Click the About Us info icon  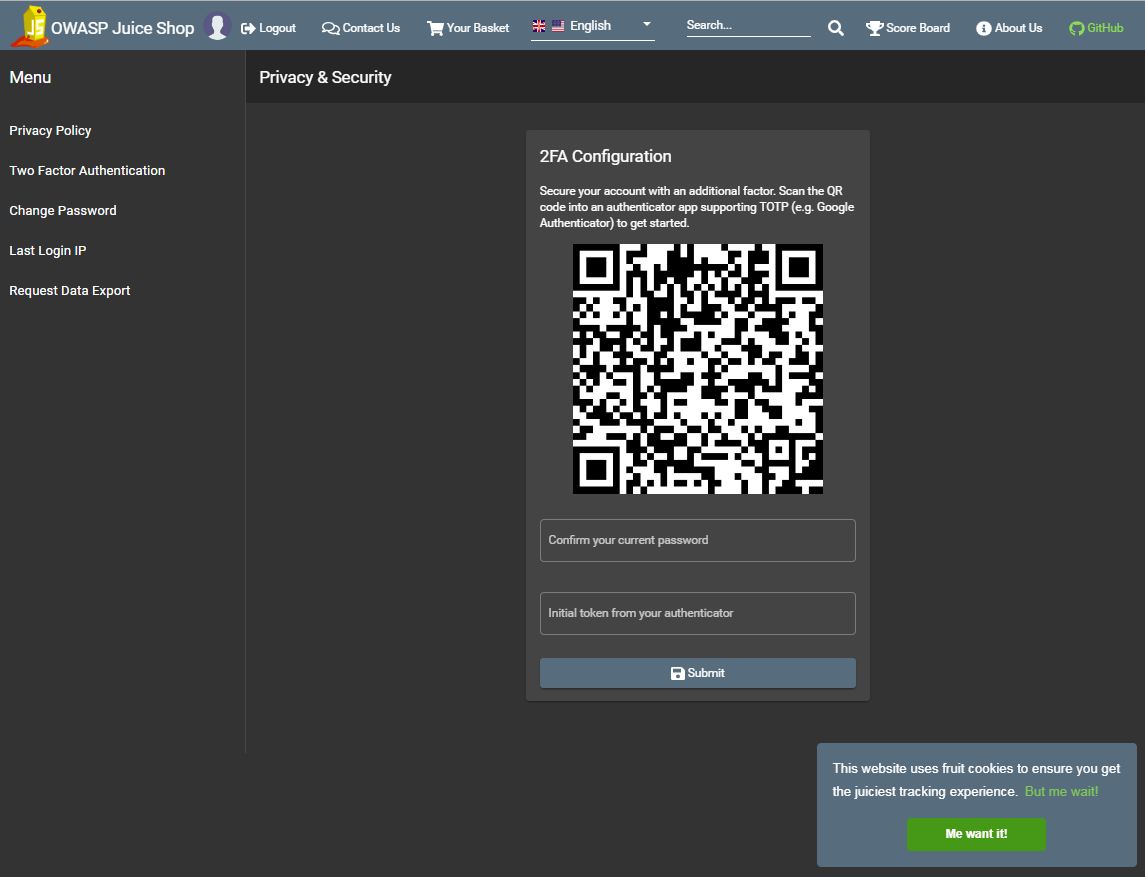pyautogui.click(x=984, y=28)
